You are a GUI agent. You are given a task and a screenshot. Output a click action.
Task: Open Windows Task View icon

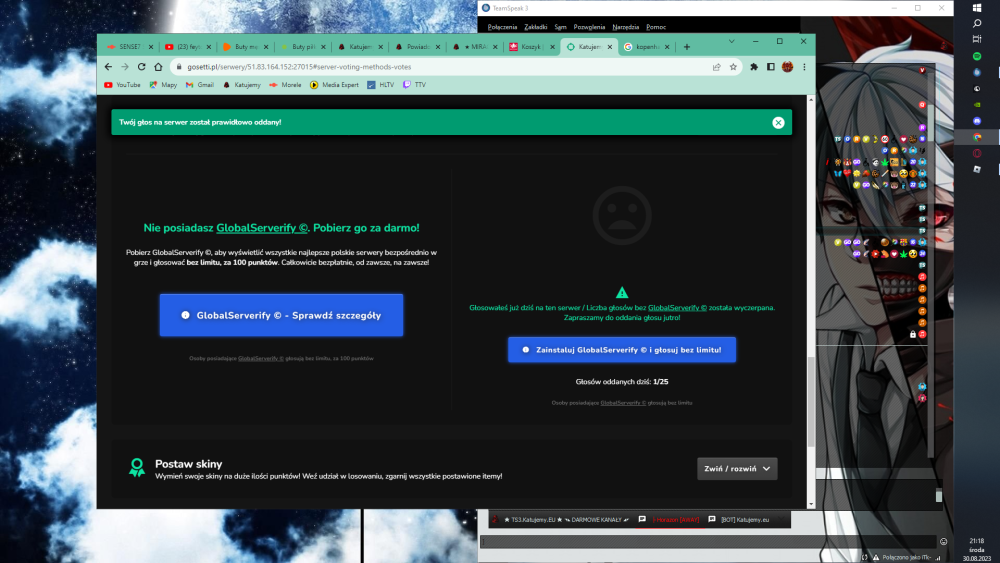pos(977,40)
